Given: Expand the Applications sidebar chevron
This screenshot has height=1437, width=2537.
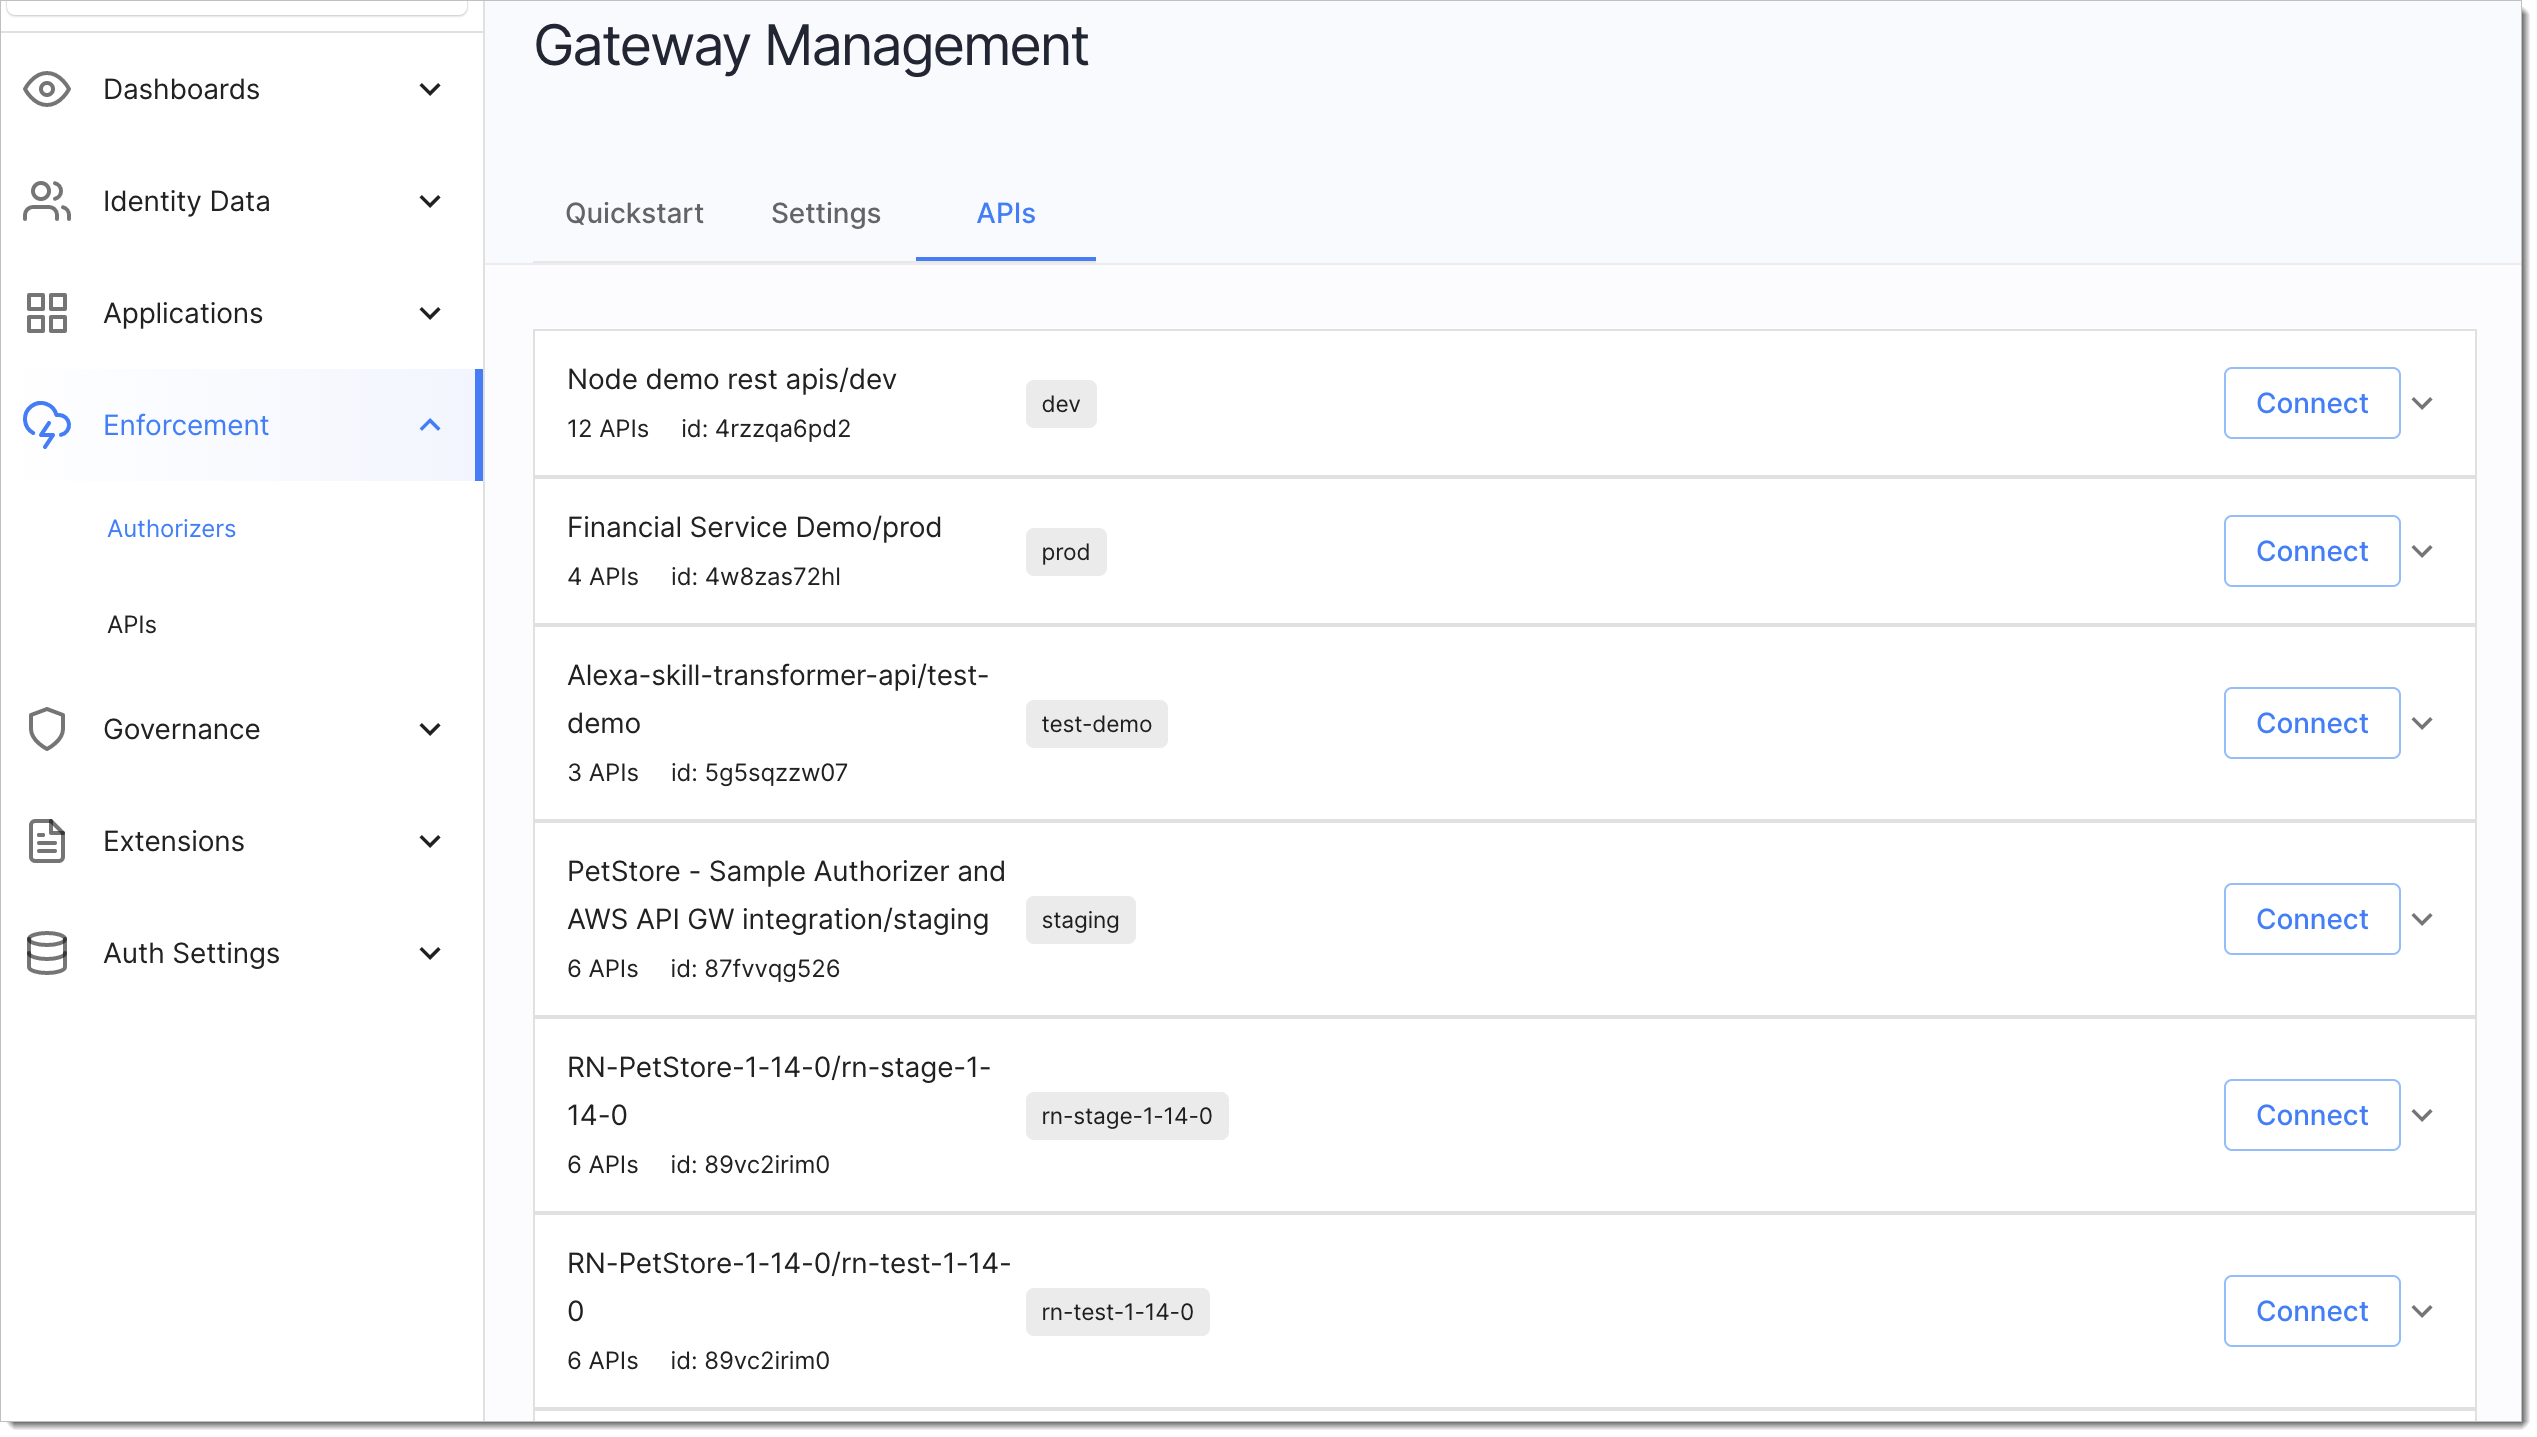Looking at the screenshot, I should point(430,313).
